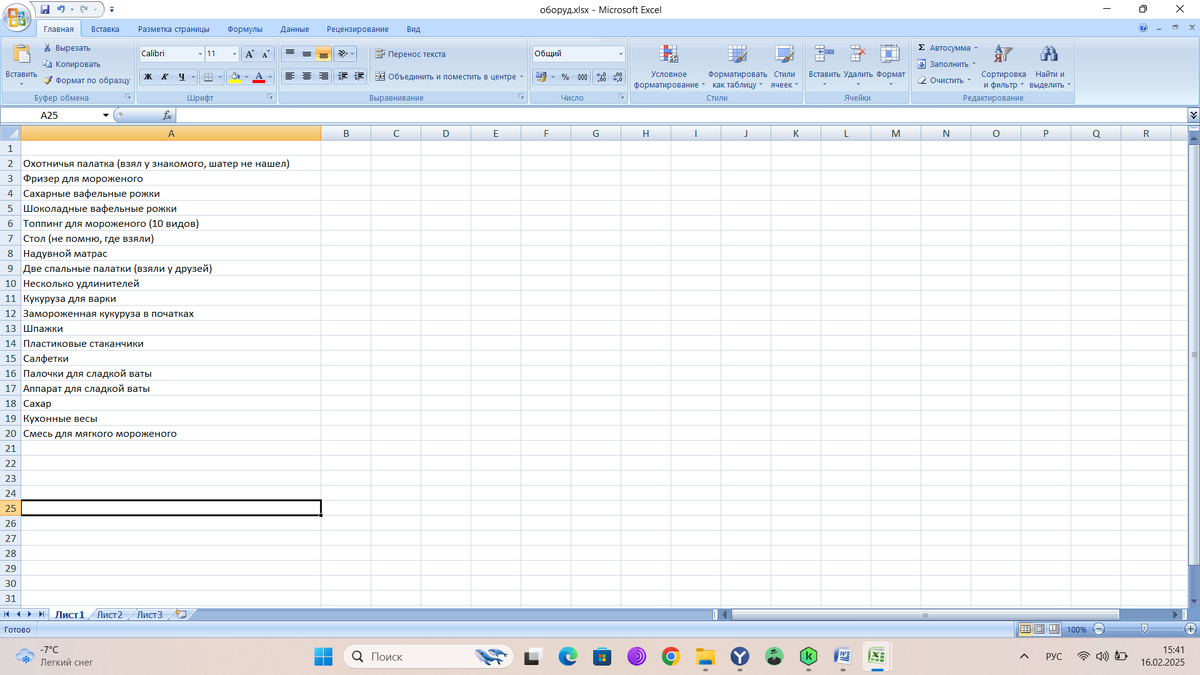This screenshot has width=1200, height=675.
Task: Toggle the bottom vertical alignment button
Action: click(323, 54)
